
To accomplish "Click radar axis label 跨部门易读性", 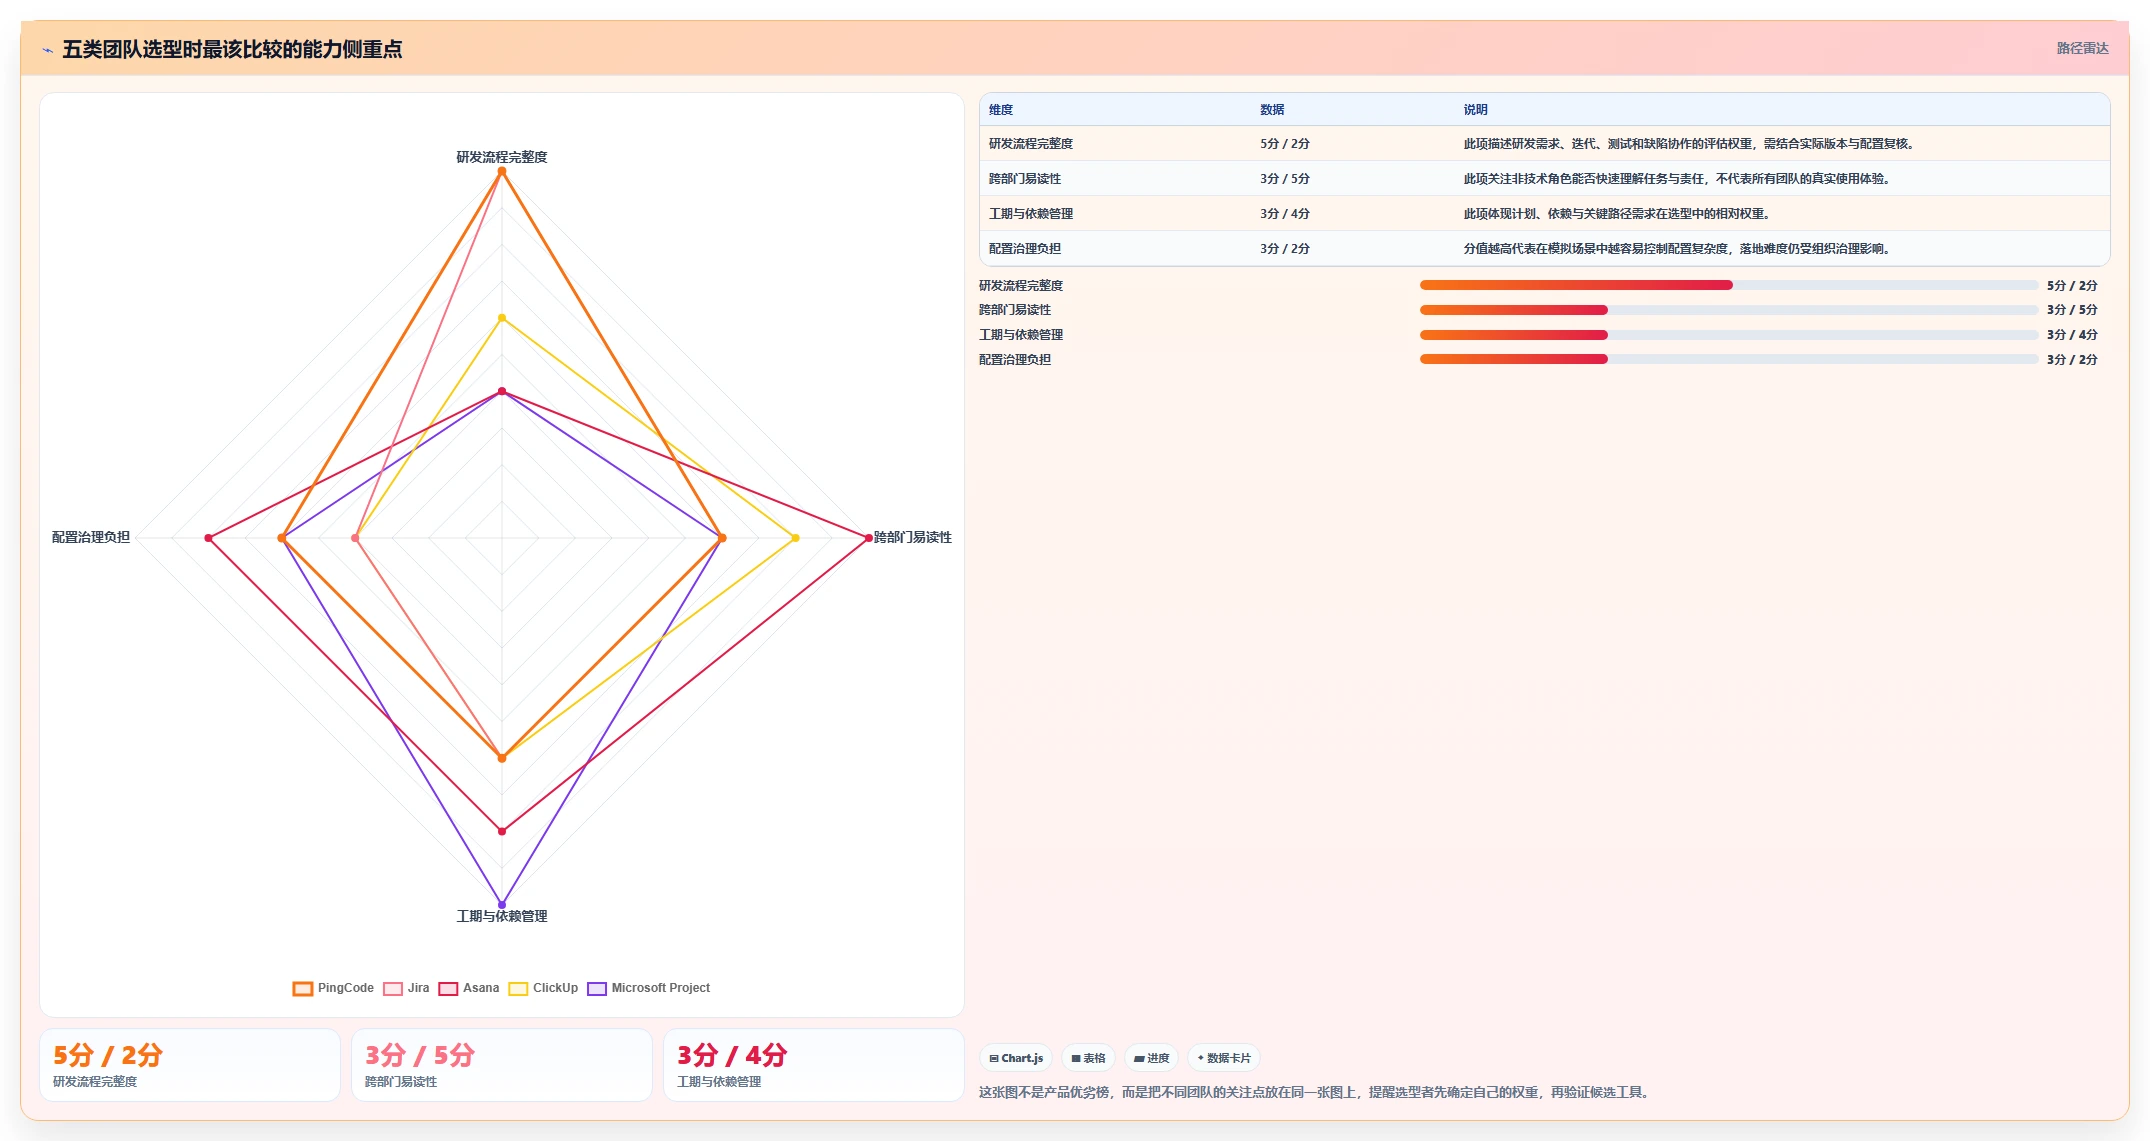I will (x=913, y=537).
